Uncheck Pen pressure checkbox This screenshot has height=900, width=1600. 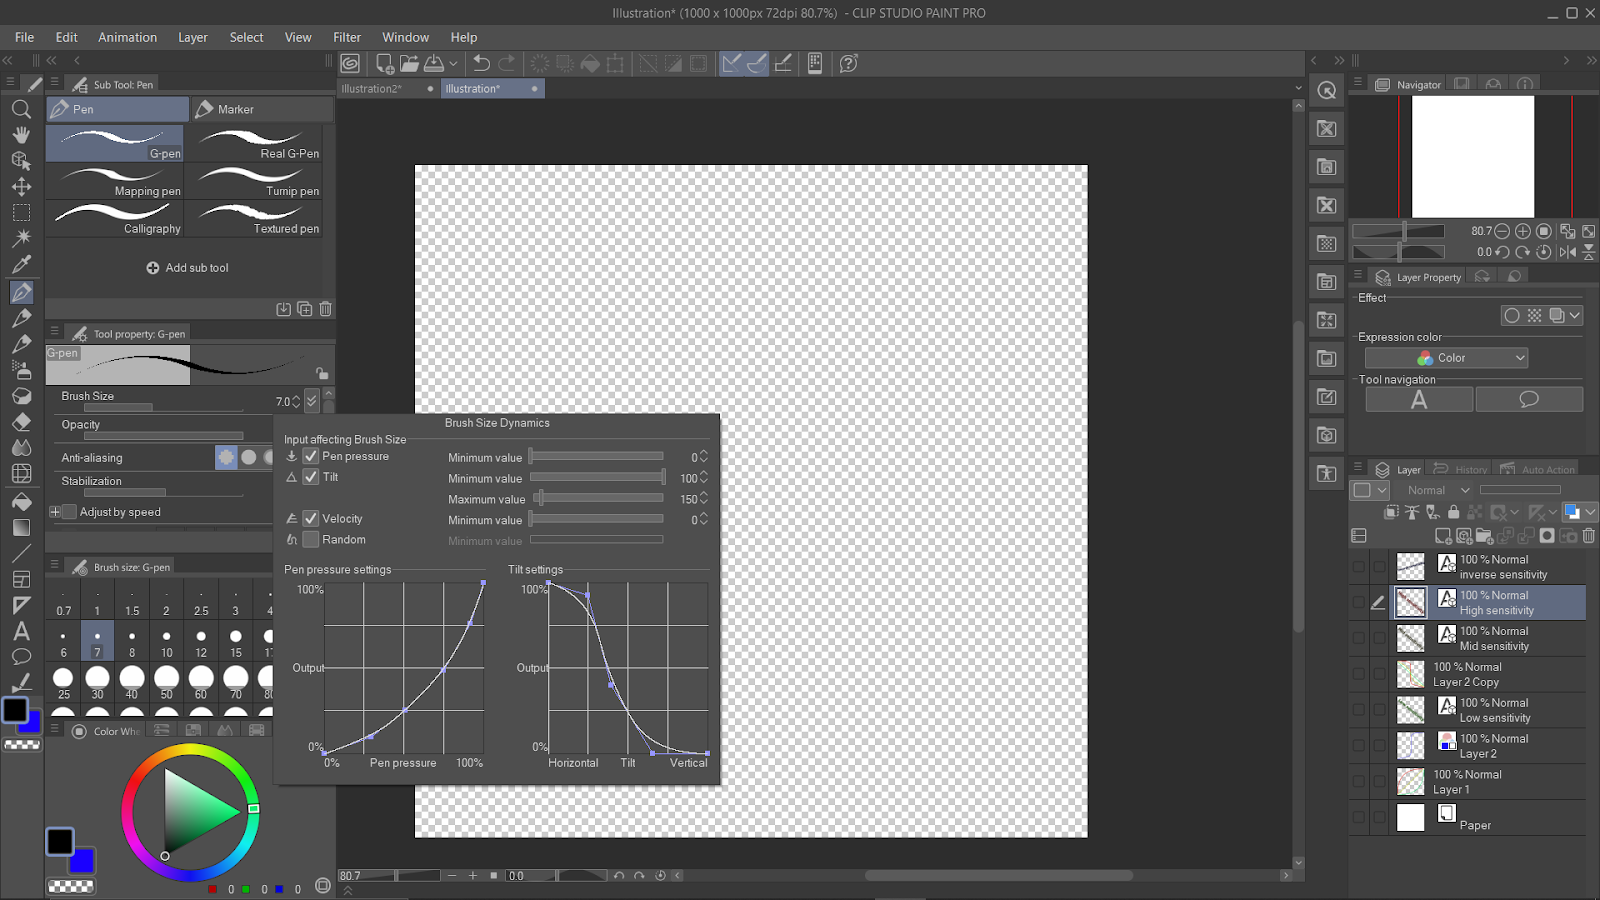(x=311, y=456)
